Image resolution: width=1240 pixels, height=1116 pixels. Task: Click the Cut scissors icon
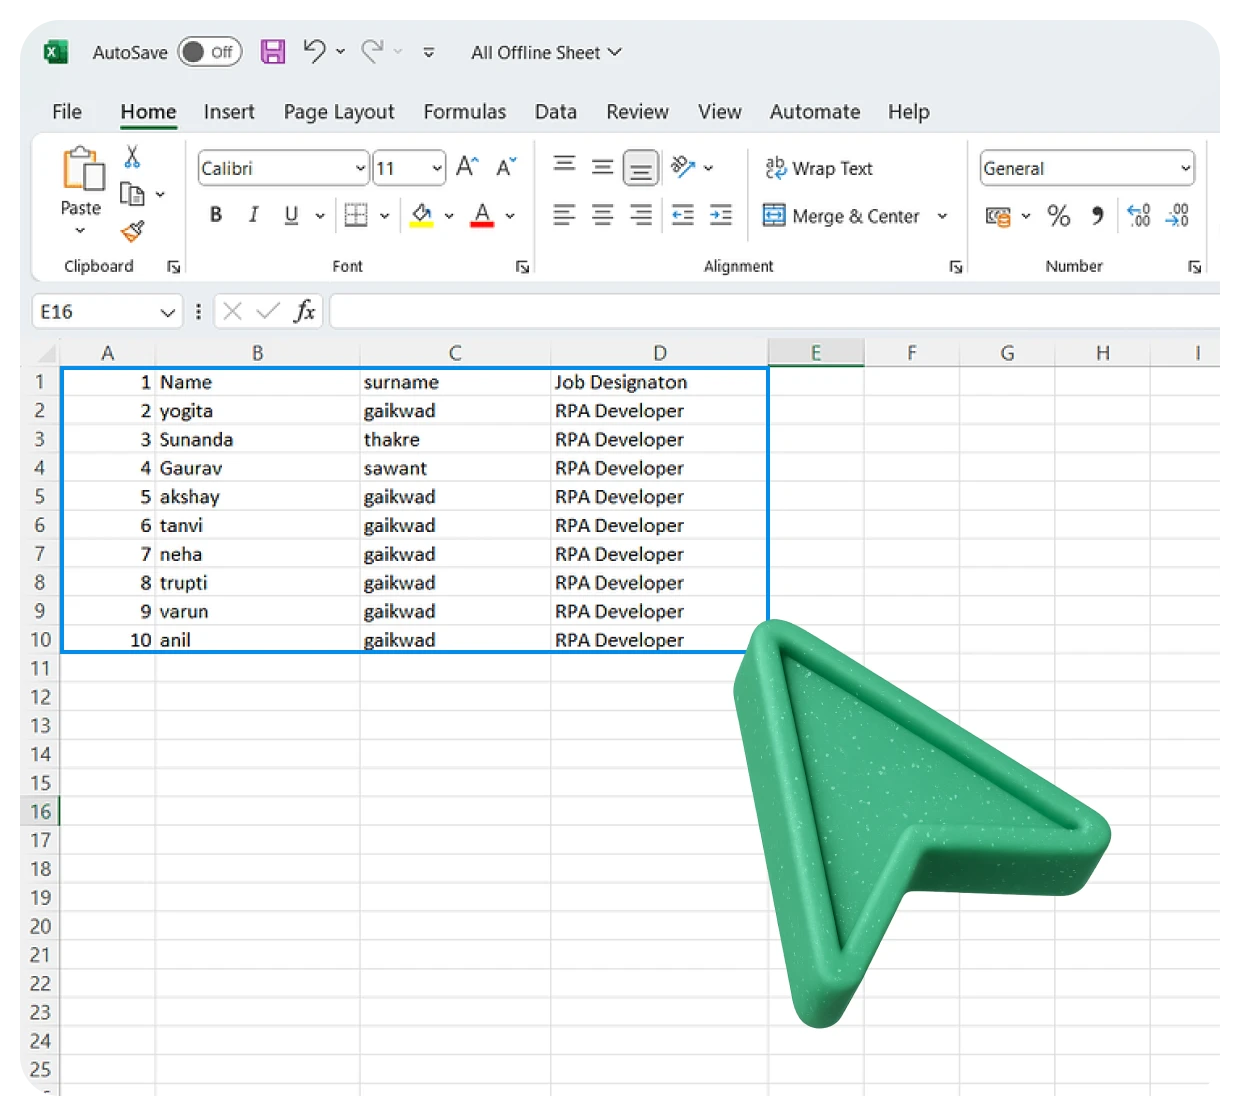coord(132,157)
